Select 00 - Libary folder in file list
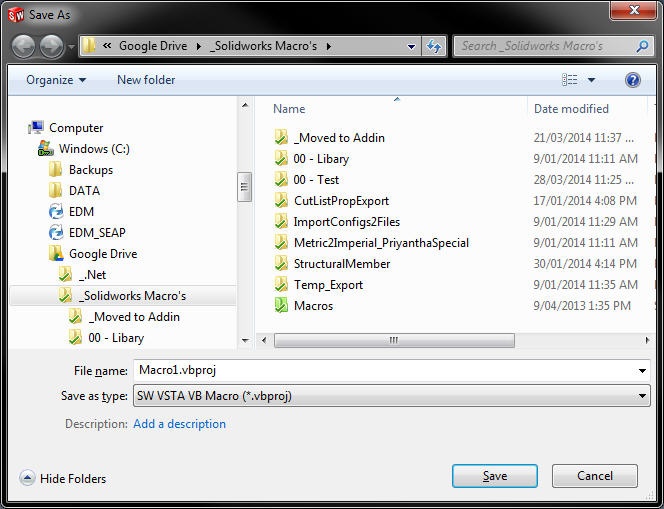Screen dimensions: 664x509 click(321, 159)
